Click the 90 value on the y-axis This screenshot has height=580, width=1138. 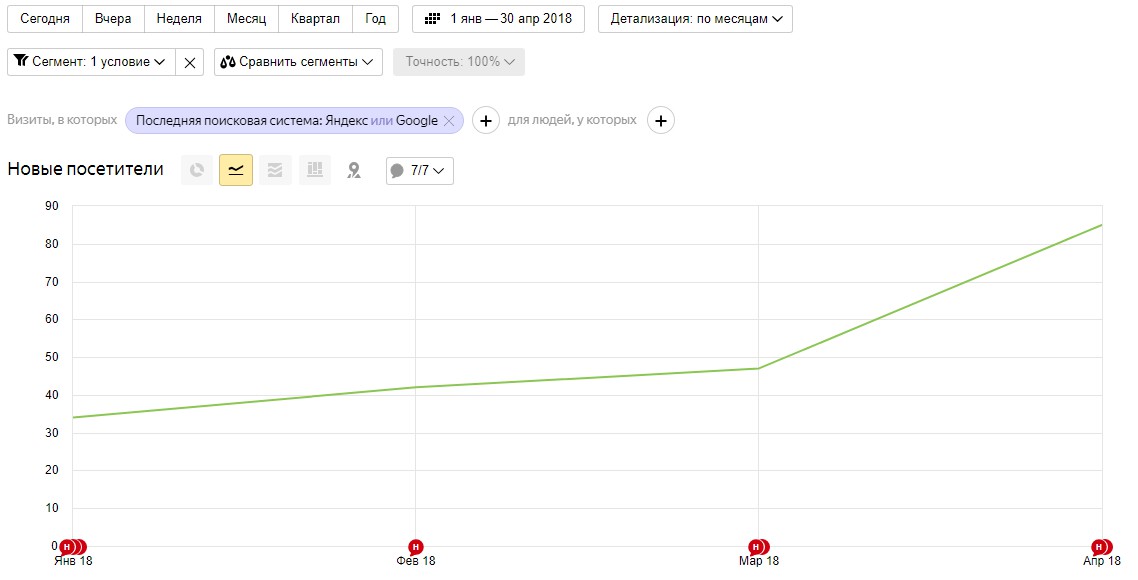tap(52, 206)
